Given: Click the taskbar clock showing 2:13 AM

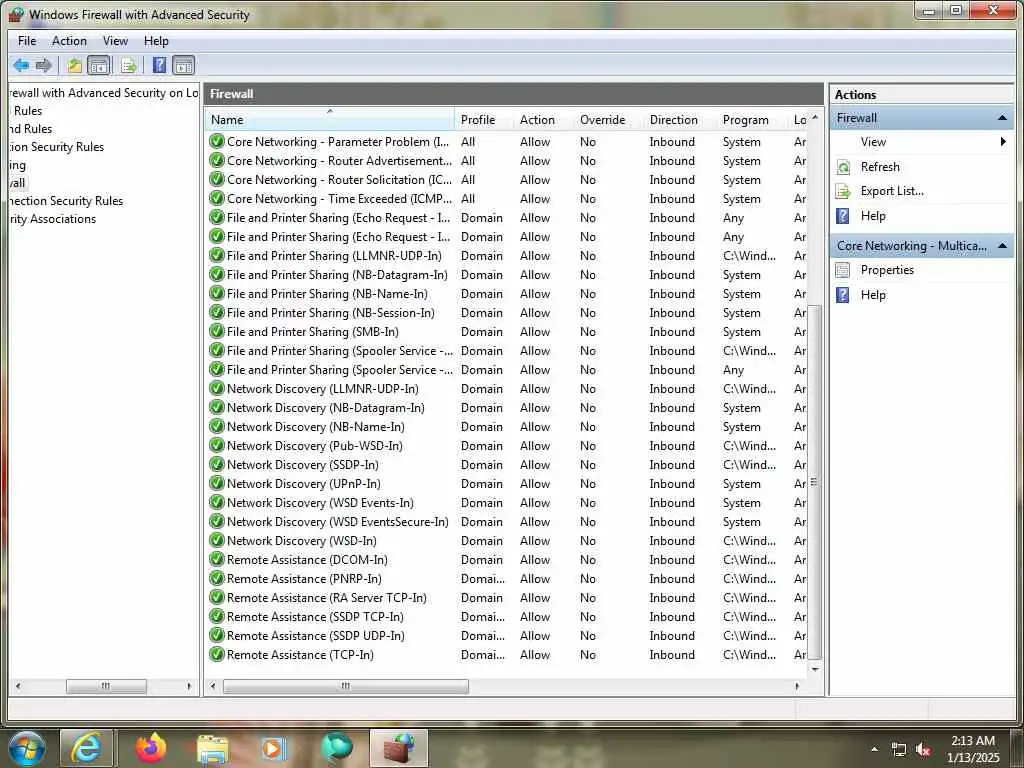Looking at the screenshot, I should (973, 749).
